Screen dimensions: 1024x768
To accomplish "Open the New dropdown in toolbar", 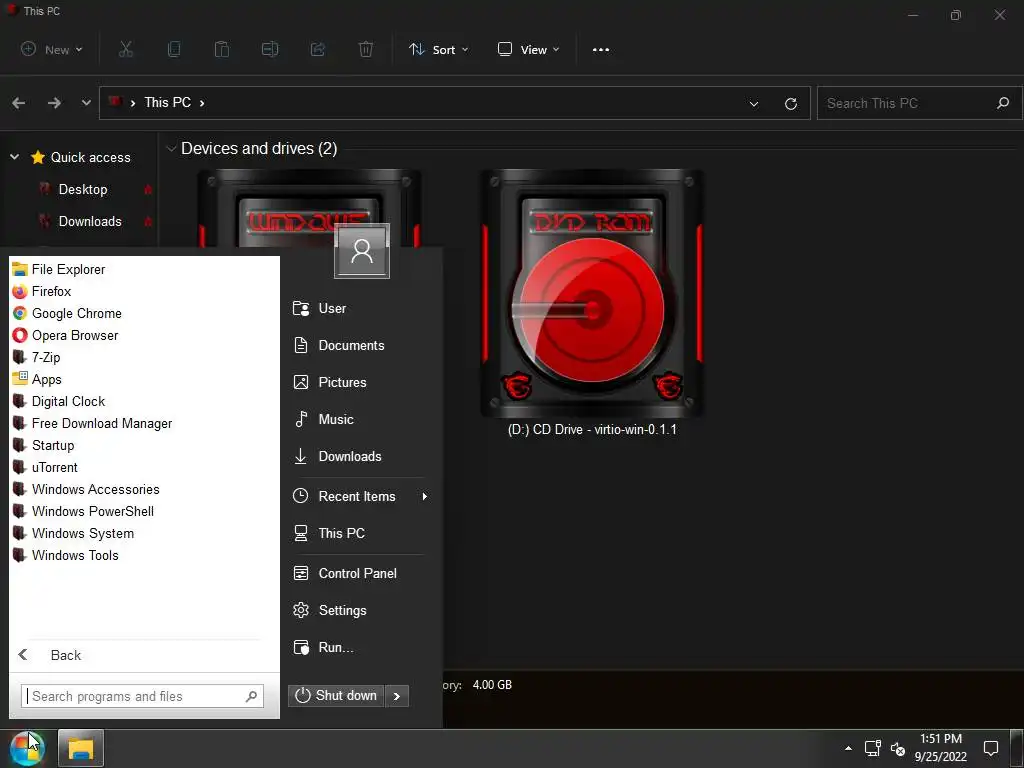I will 52,49.
